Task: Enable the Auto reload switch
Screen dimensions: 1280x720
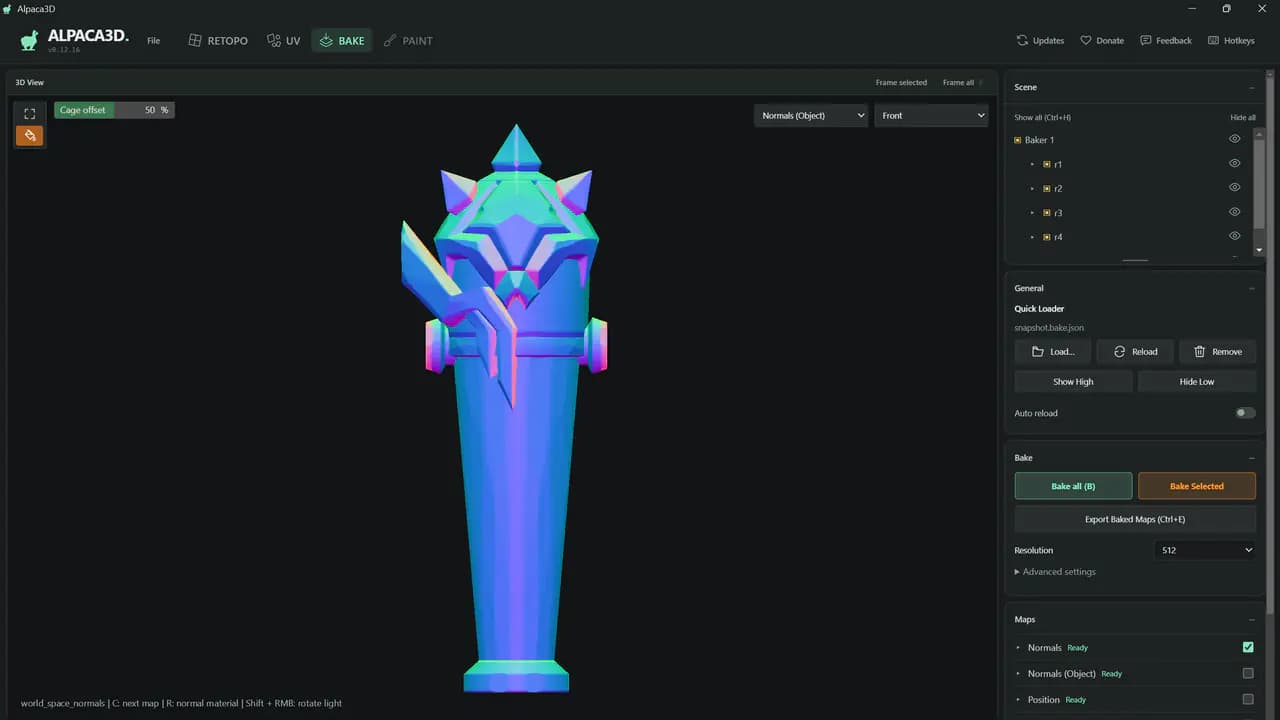Action: coord(1245,413)
